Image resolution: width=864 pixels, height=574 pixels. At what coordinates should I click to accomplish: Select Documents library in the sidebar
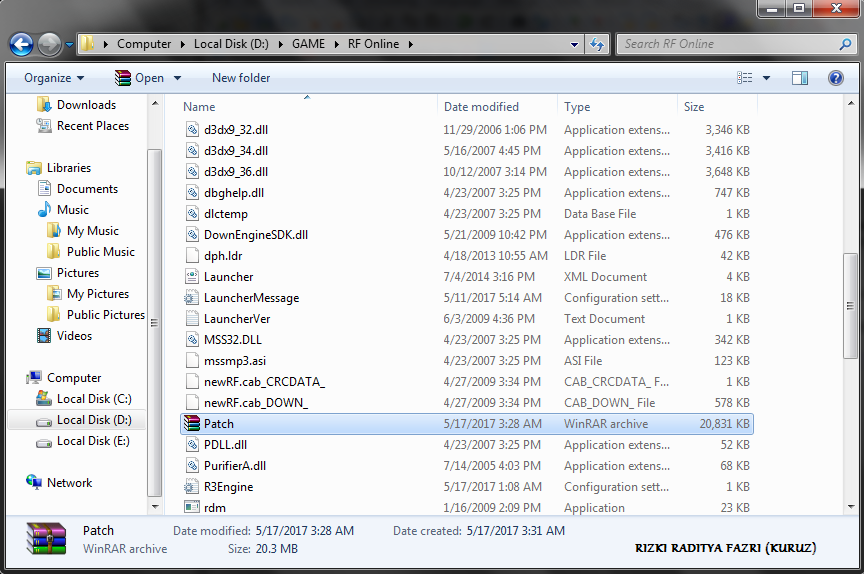(87, 189)
